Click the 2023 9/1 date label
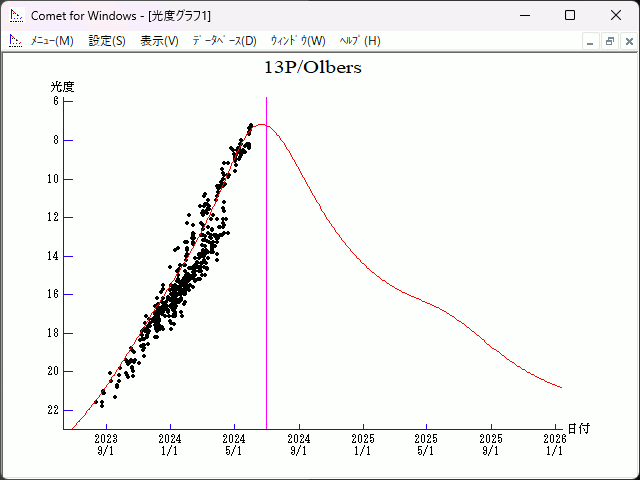The image size is (640, 480). pos(106,445)
